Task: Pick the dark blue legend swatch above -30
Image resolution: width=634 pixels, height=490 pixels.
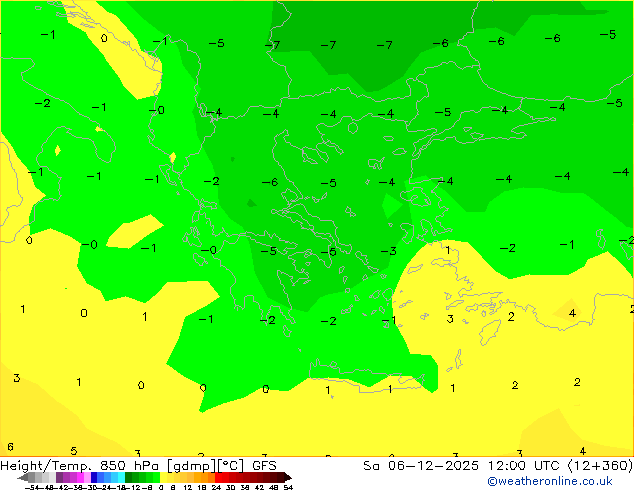Action: (x=94, y=477)
